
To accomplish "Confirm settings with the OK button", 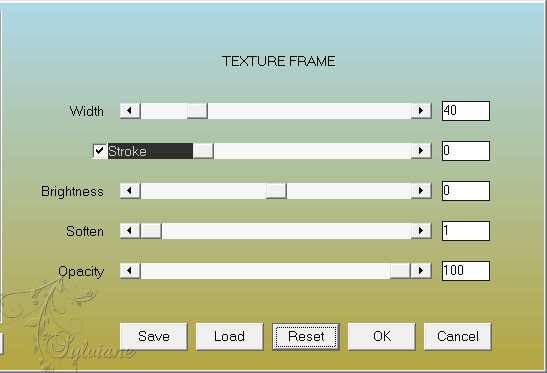I will pos(382,336).
